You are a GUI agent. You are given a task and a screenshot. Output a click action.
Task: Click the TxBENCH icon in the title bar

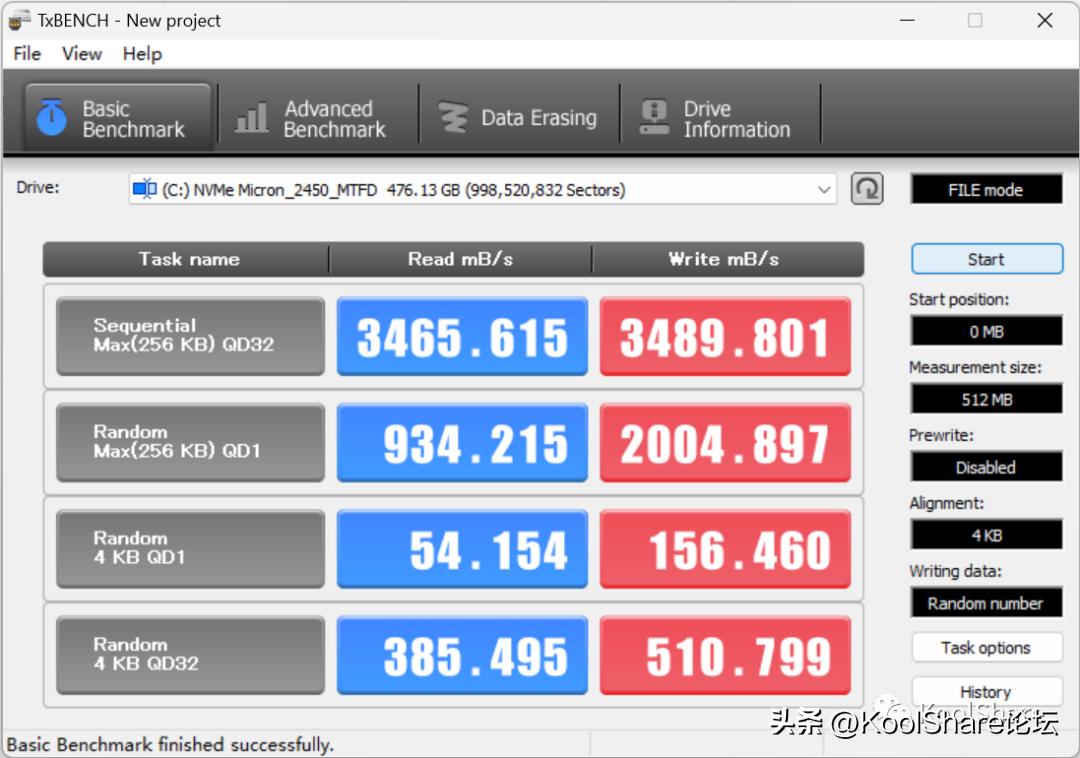pos(20,20)
